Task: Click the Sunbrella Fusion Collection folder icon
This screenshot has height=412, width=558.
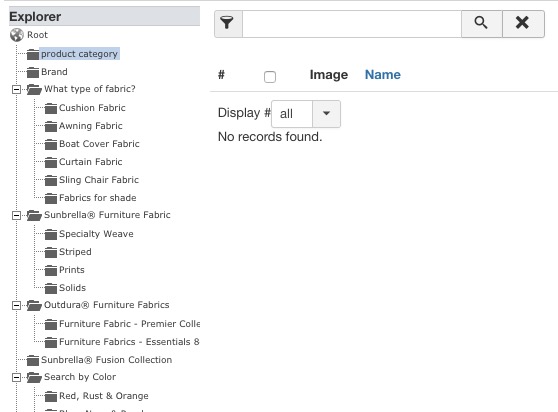Action: coord(33,360)
